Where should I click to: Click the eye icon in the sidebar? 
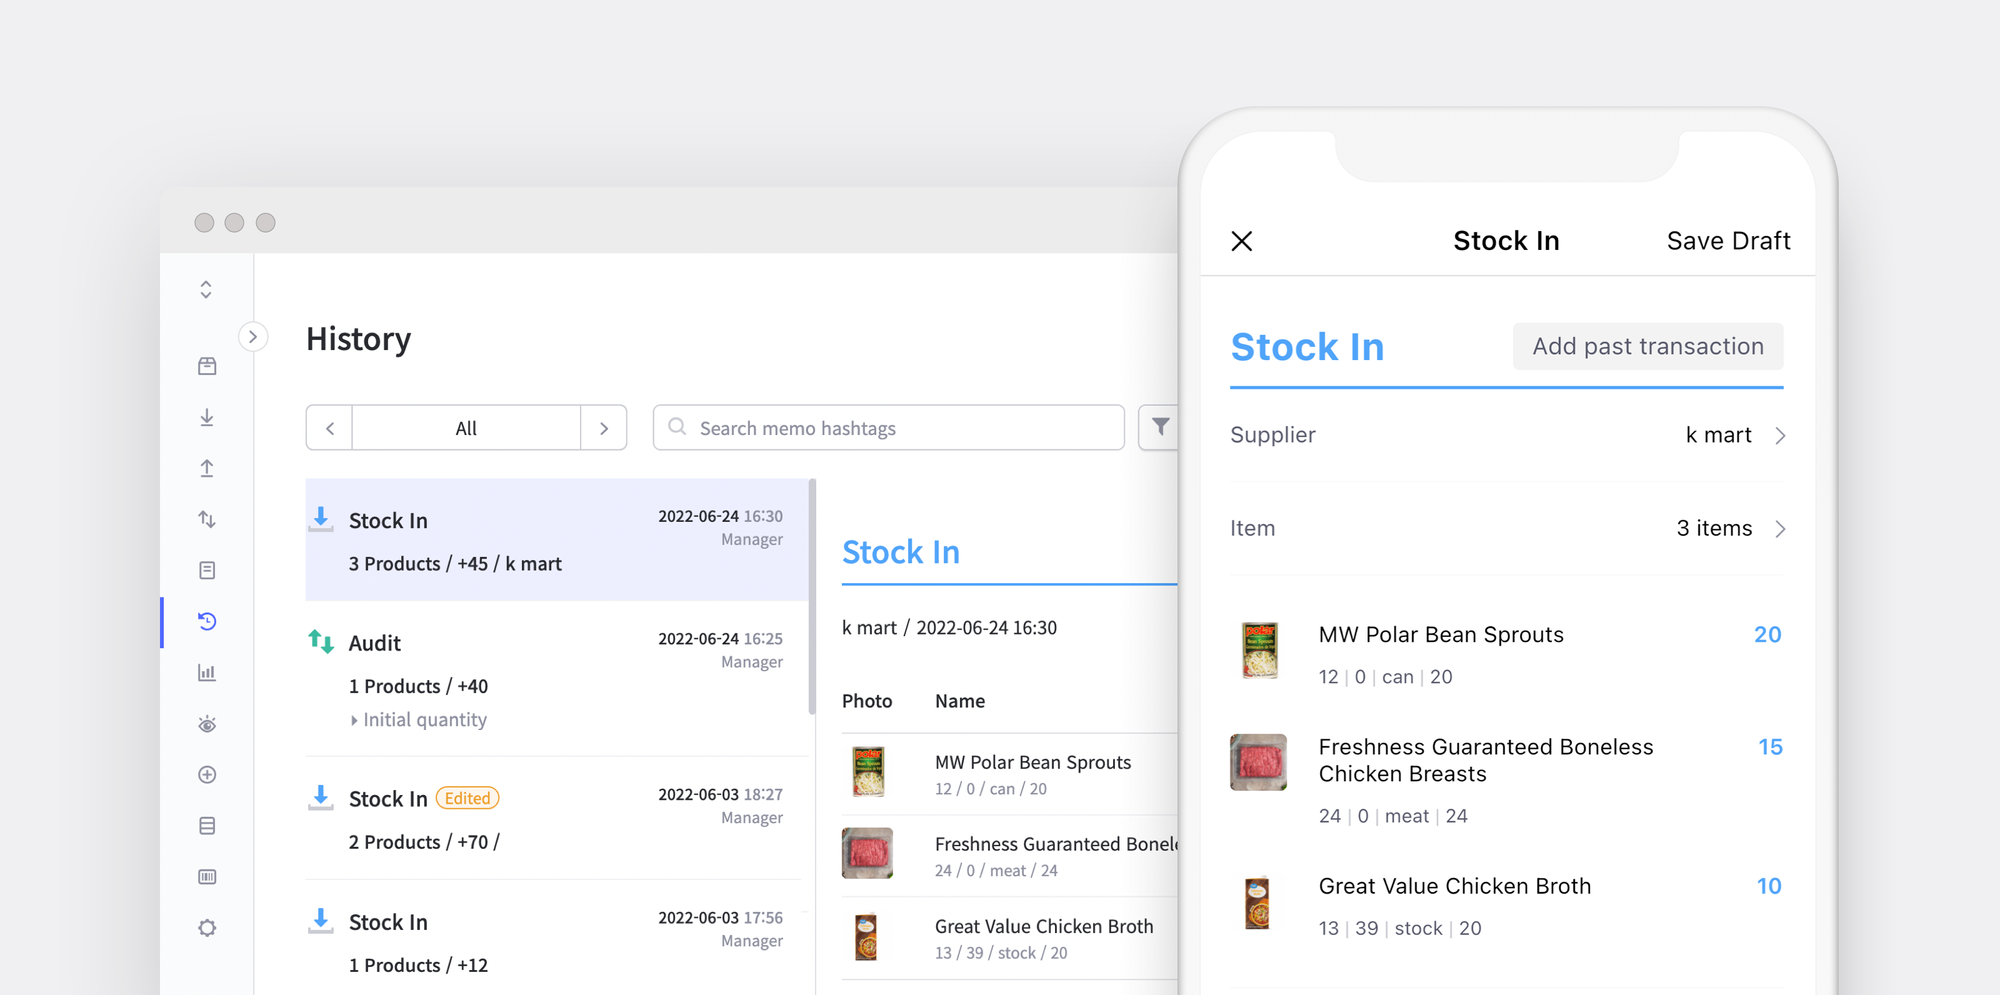(x=207, y=724)
